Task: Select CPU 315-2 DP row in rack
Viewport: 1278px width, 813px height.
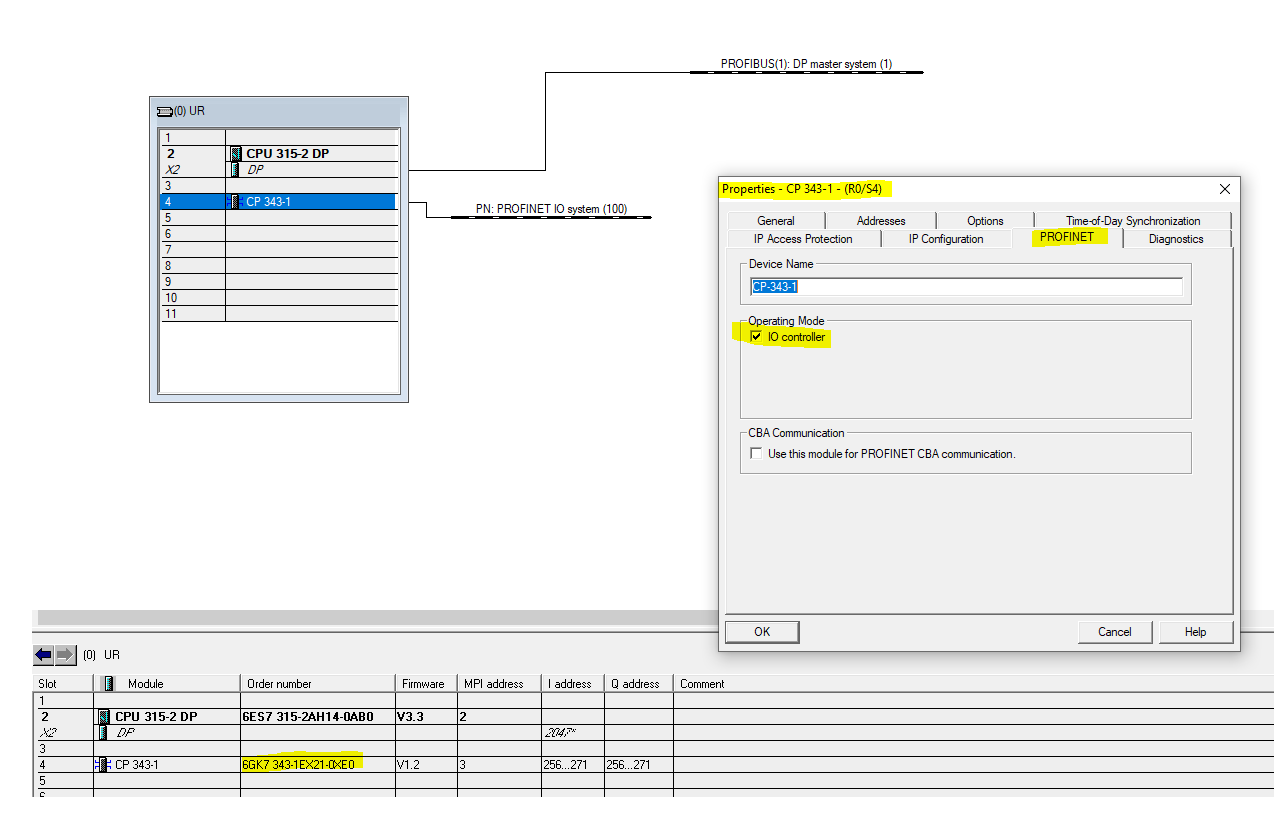Action: coord(279,154)
